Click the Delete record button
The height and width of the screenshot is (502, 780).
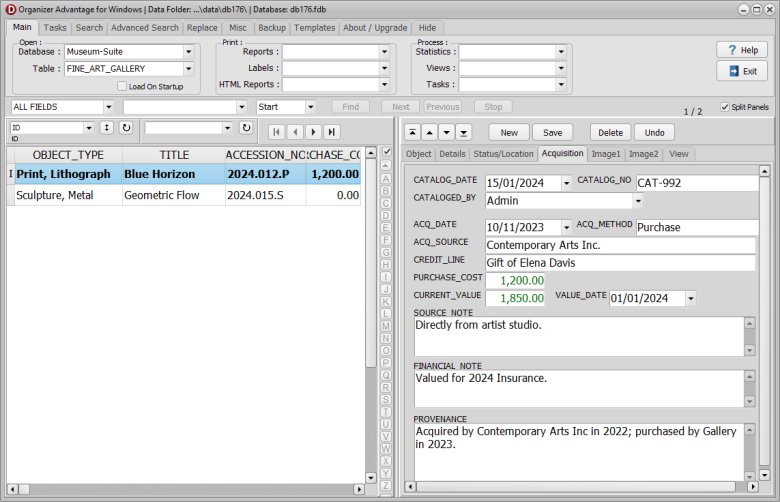(610, 132)
